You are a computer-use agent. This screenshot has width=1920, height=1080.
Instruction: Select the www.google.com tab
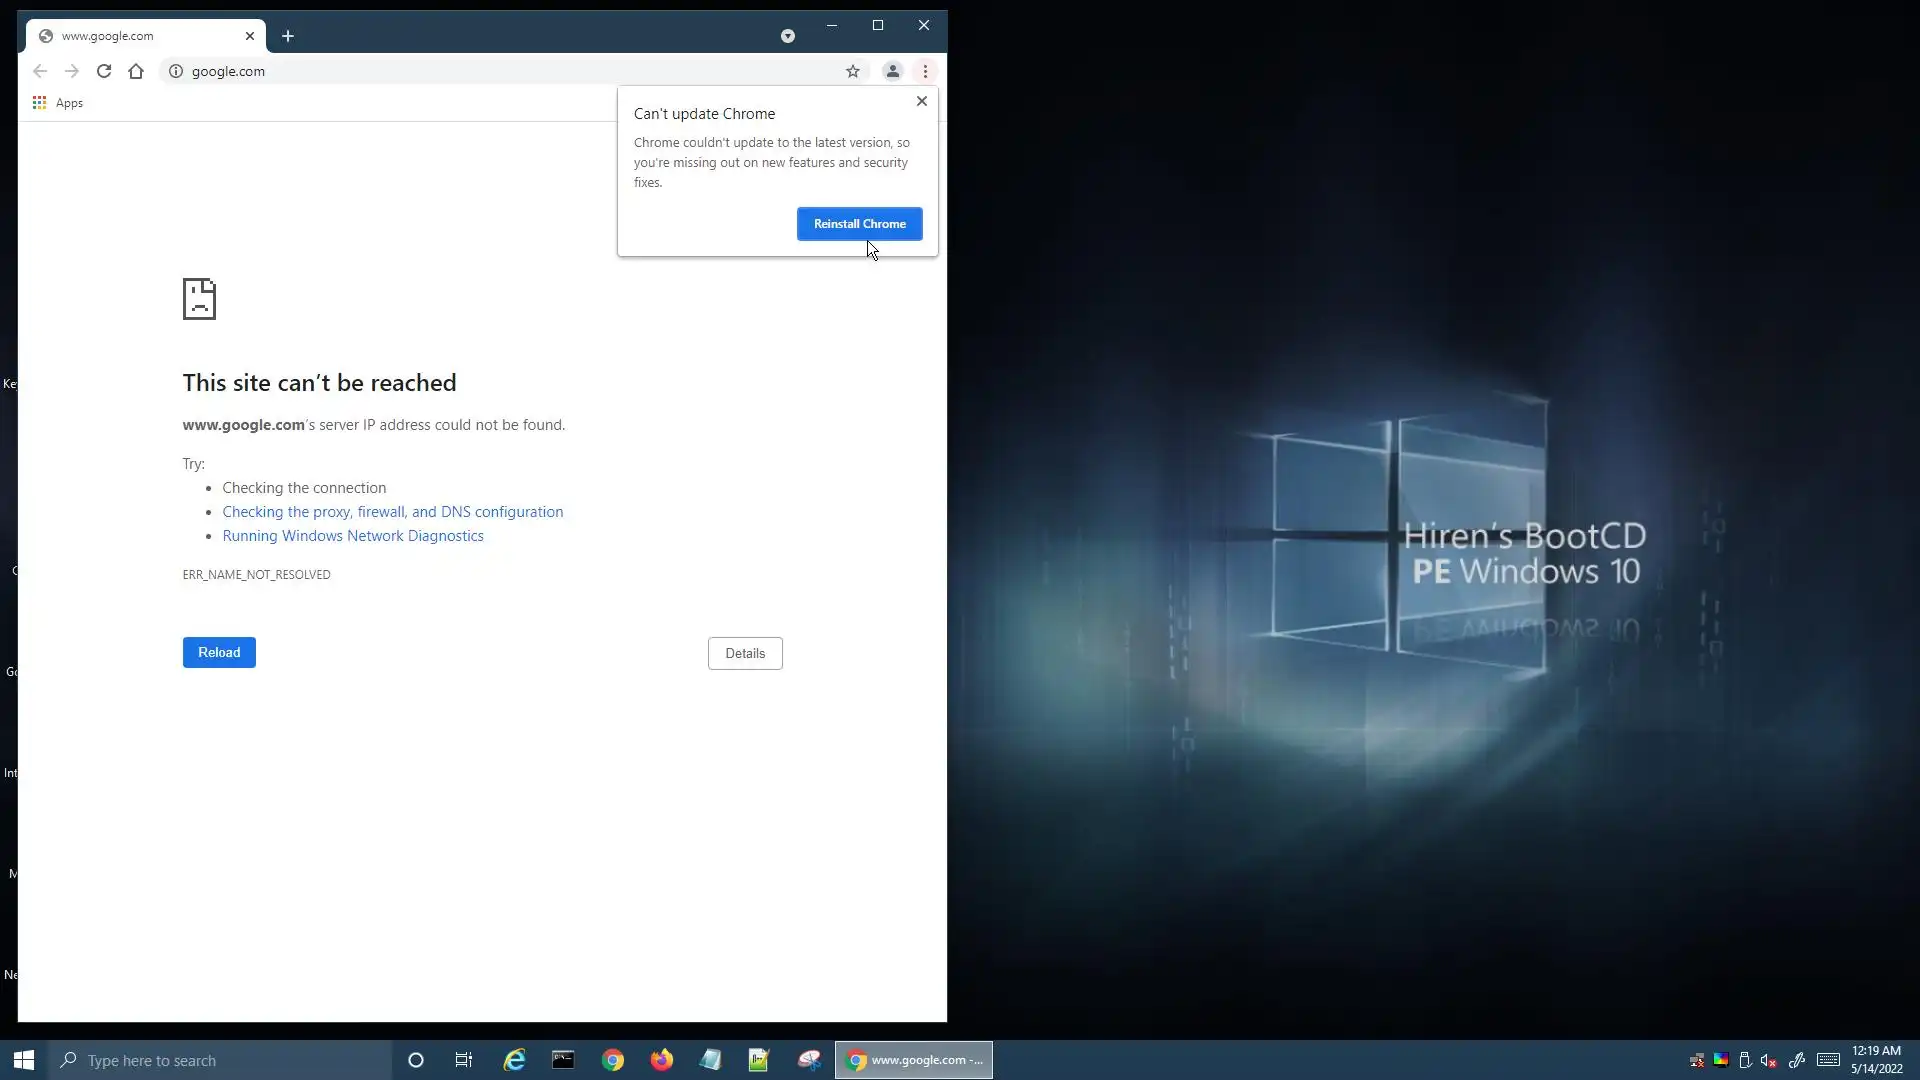click(130, 36)
